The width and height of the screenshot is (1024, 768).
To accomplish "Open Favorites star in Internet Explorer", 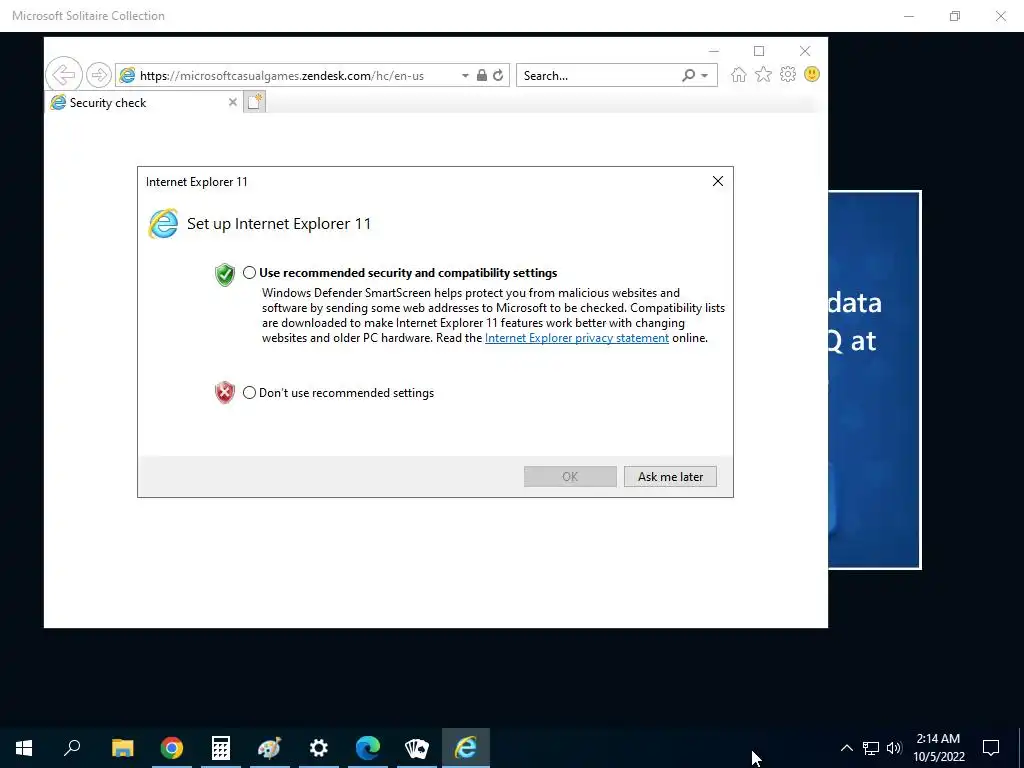I will pos(763,74).
